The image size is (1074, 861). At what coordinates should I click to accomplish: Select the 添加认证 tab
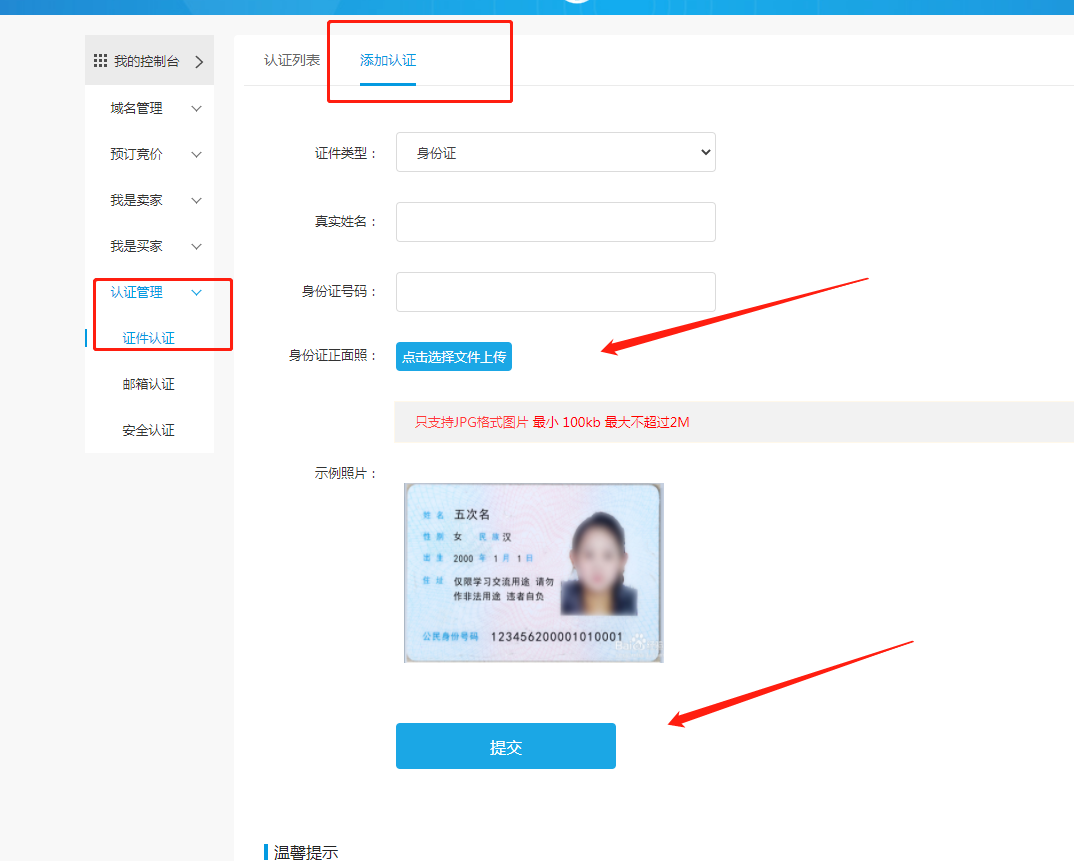pos(388,60)
